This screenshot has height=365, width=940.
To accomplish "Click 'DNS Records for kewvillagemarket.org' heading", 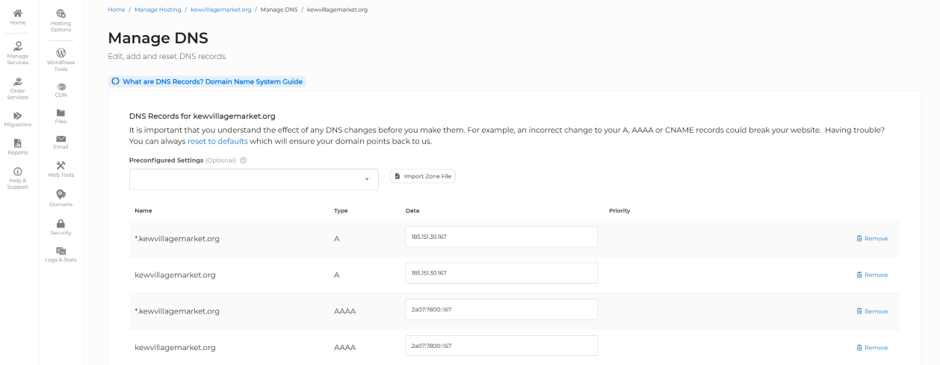I will (x=202, y=116).
